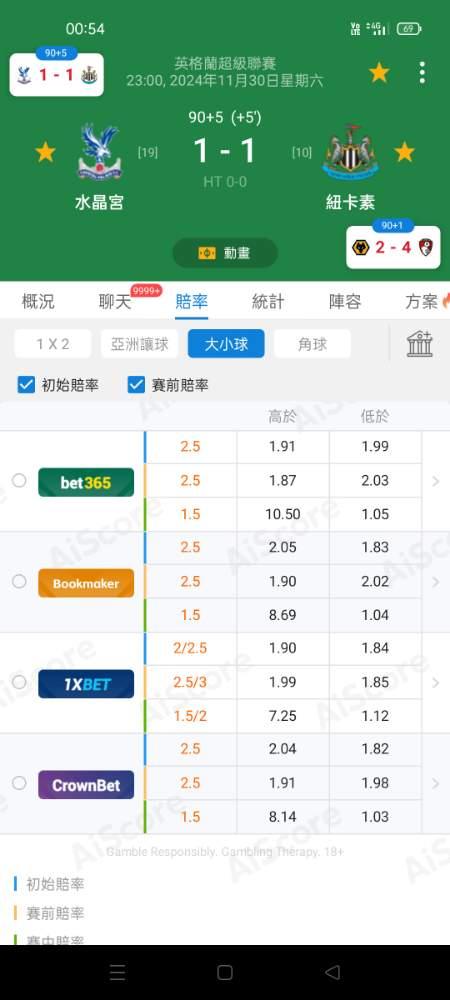Toggle the 初始賠率 checkbox
Image resolution: width=450 pixels, height=1000 pixels.
pyautogui.click(x=26, y=385)
